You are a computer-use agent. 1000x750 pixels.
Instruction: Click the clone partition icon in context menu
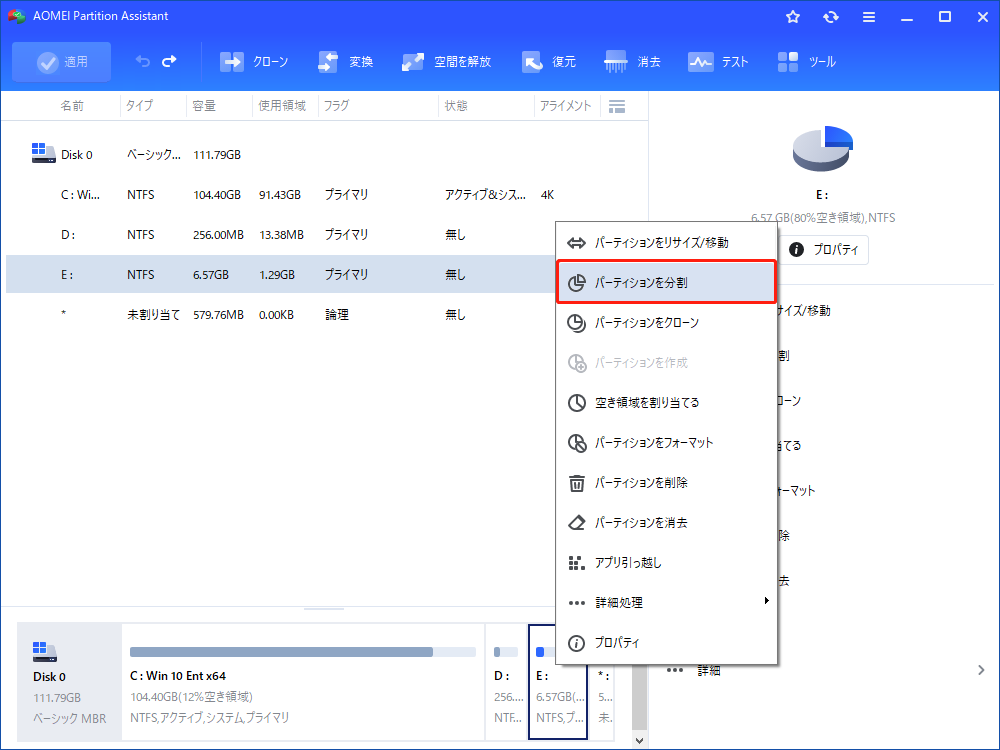pyautogui.click(x=577, y=323)
